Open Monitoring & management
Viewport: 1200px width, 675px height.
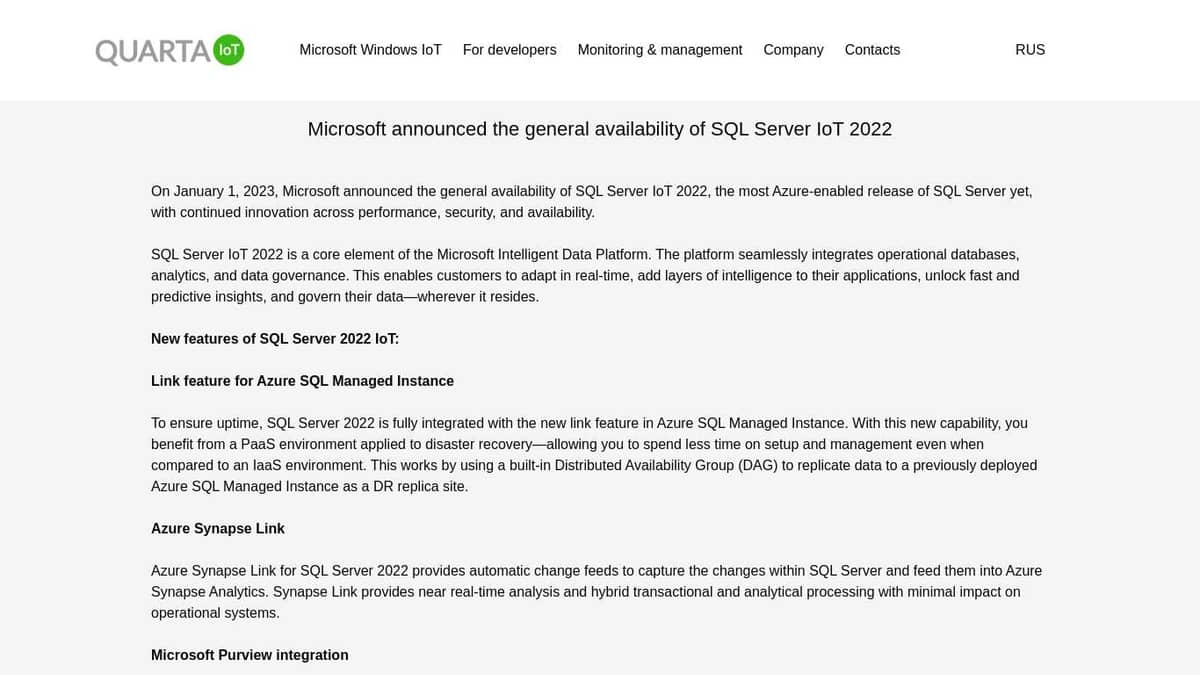[659, 50]
